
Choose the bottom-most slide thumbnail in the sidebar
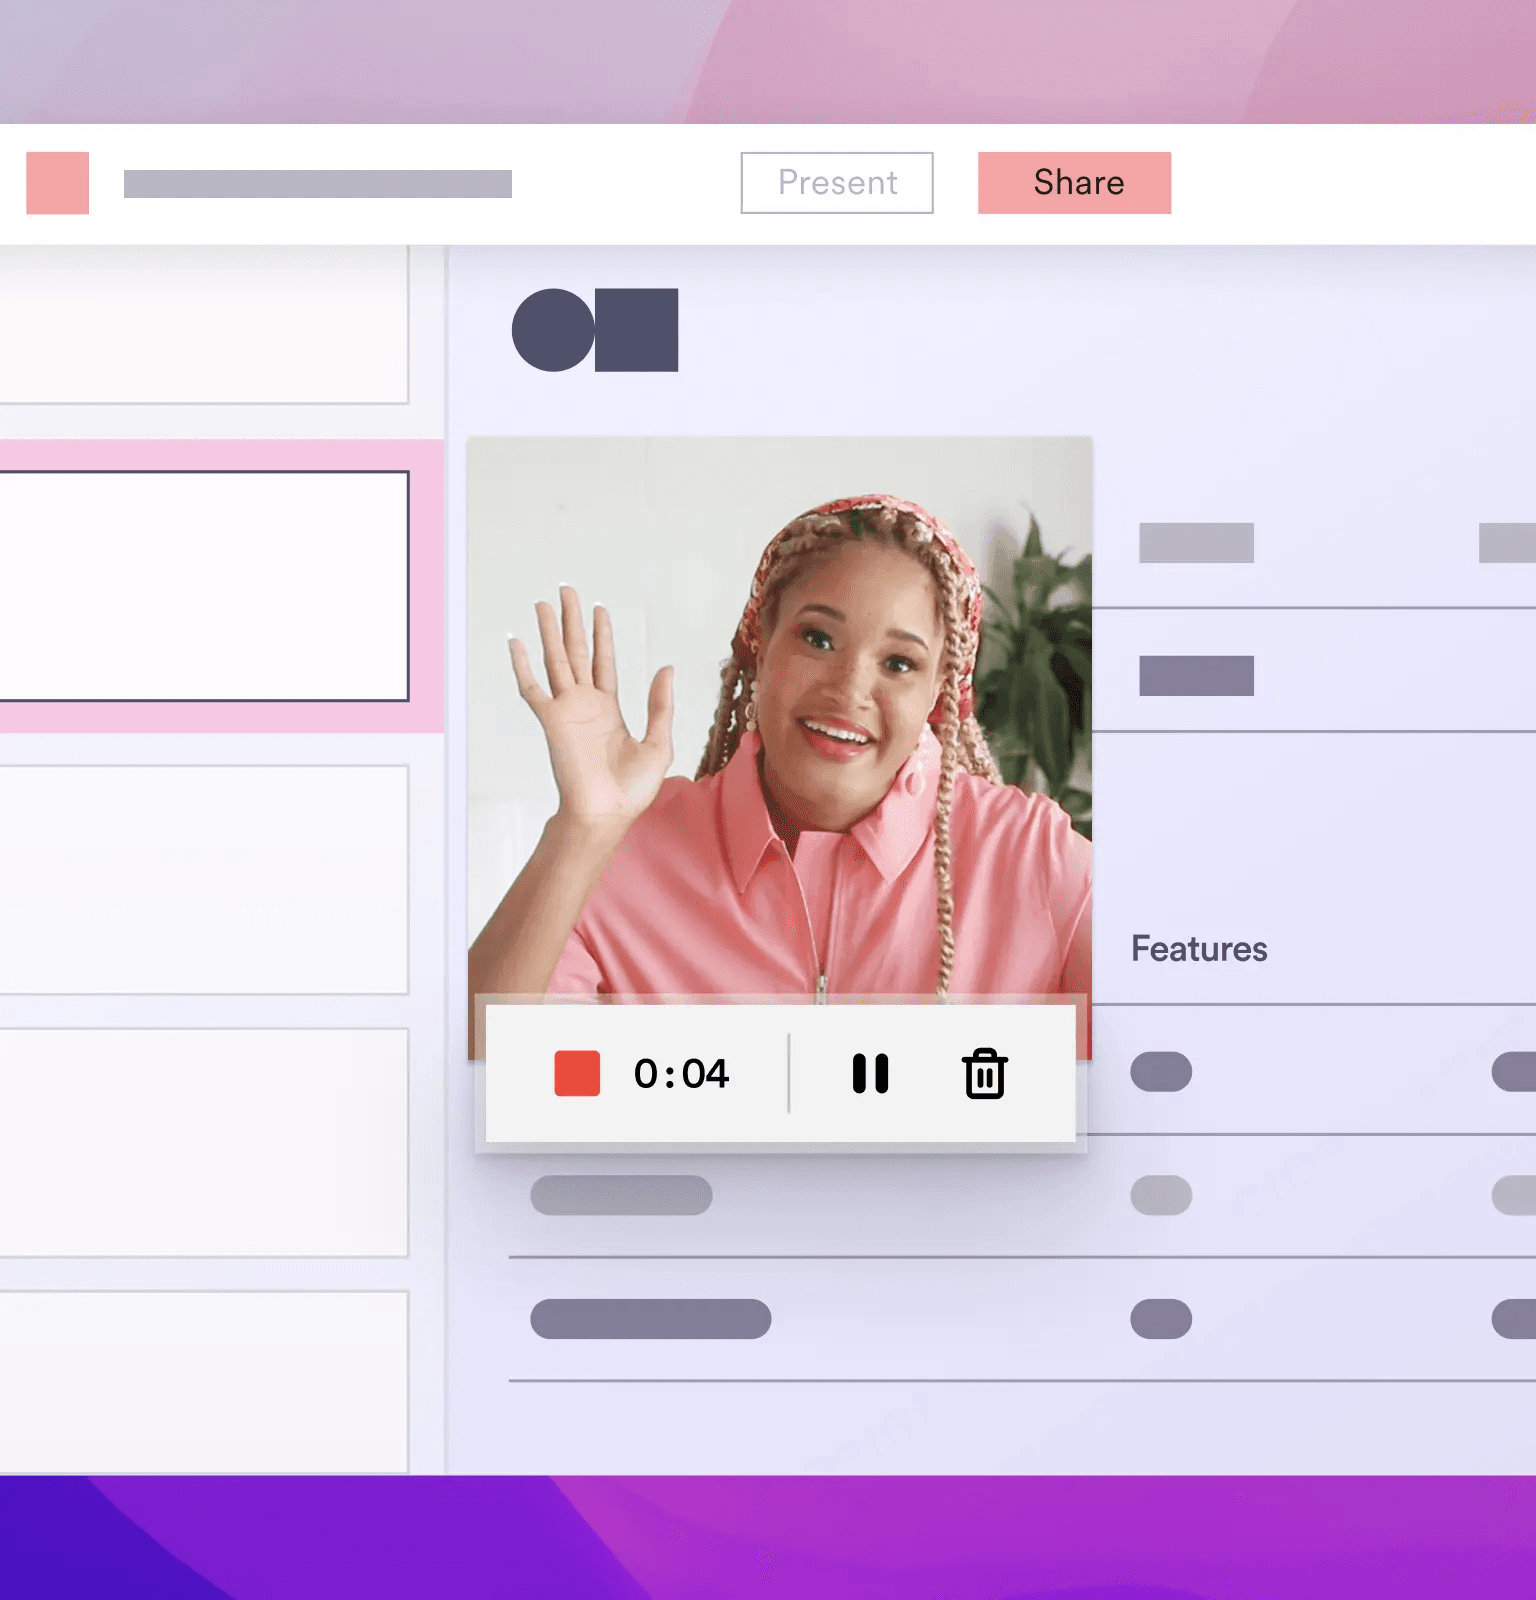pyautogui.click(x=204, y=1380)
